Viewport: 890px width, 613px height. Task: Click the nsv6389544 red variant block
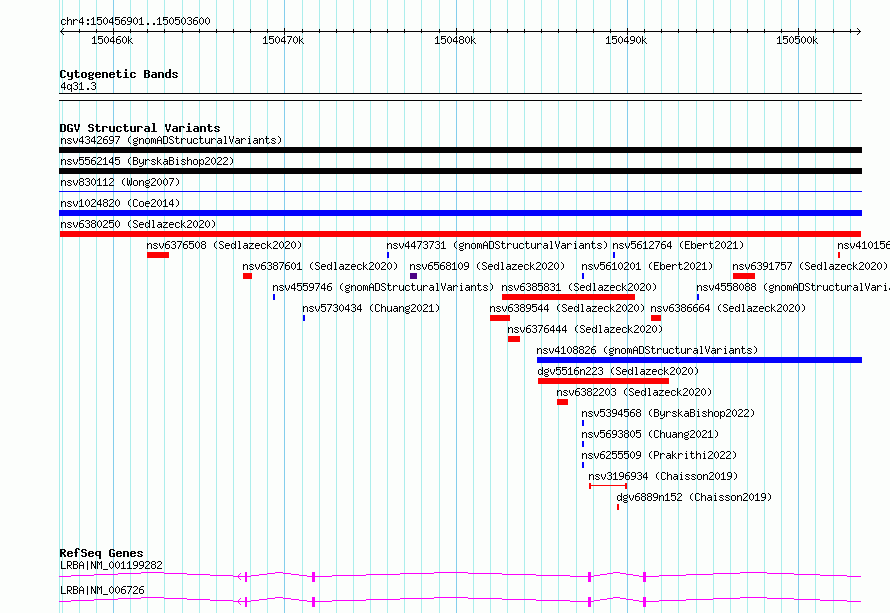500,318
